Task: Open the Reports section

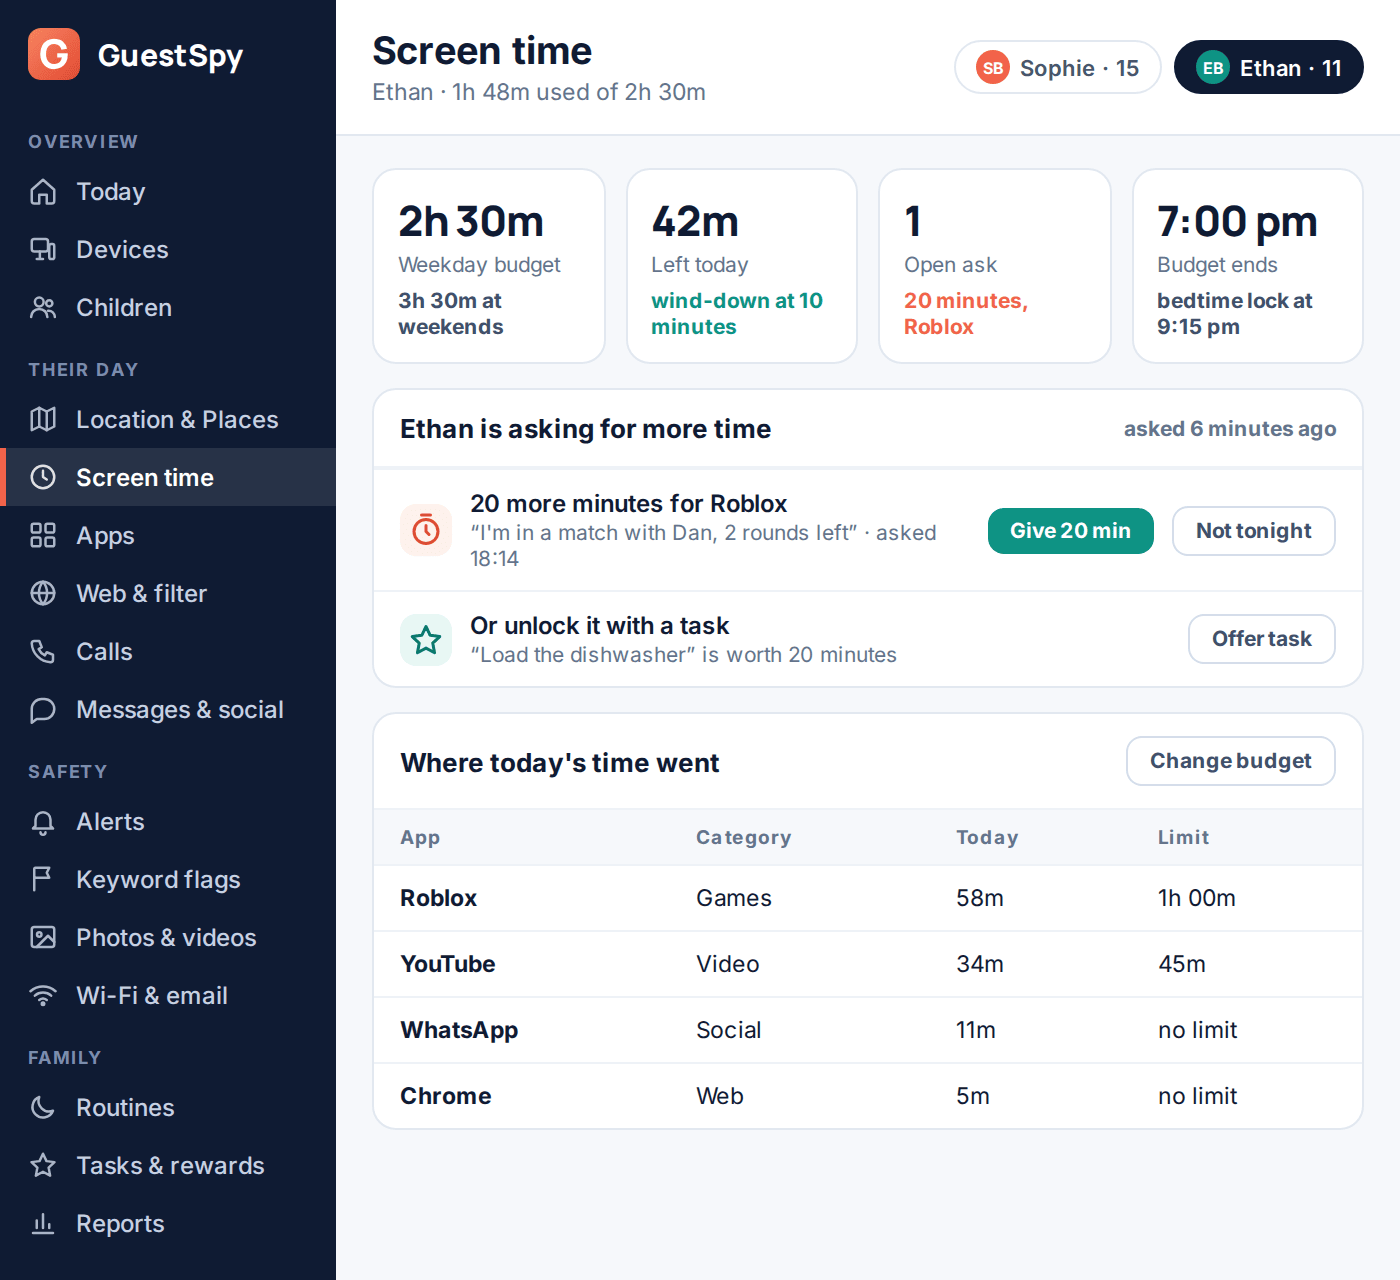Action: pyautogui.click(x=168, y=1223)
